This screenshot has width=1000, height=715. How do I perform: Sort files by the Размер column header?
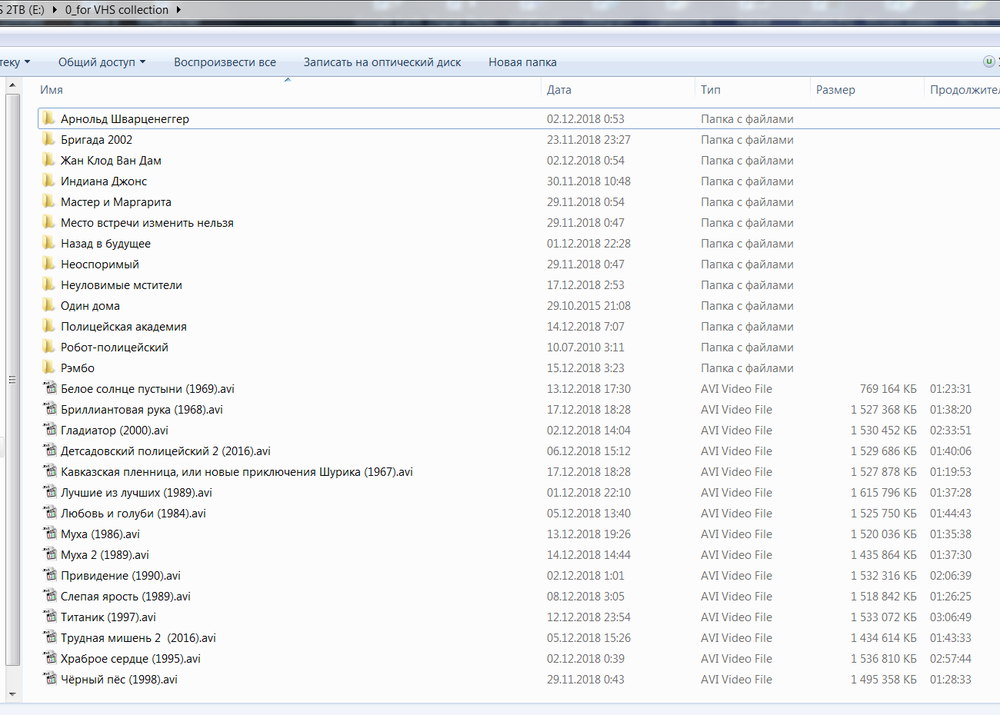(835, 90)
